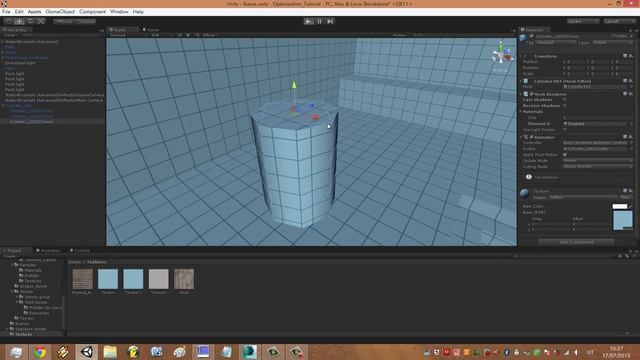Switch to the Game tab
The height and width of the screenshot is (360, 640).
(151, 30)
